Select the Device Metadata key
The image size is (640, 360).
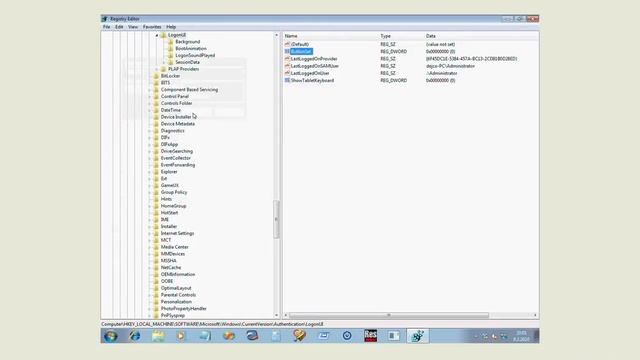tap(178, 124)
